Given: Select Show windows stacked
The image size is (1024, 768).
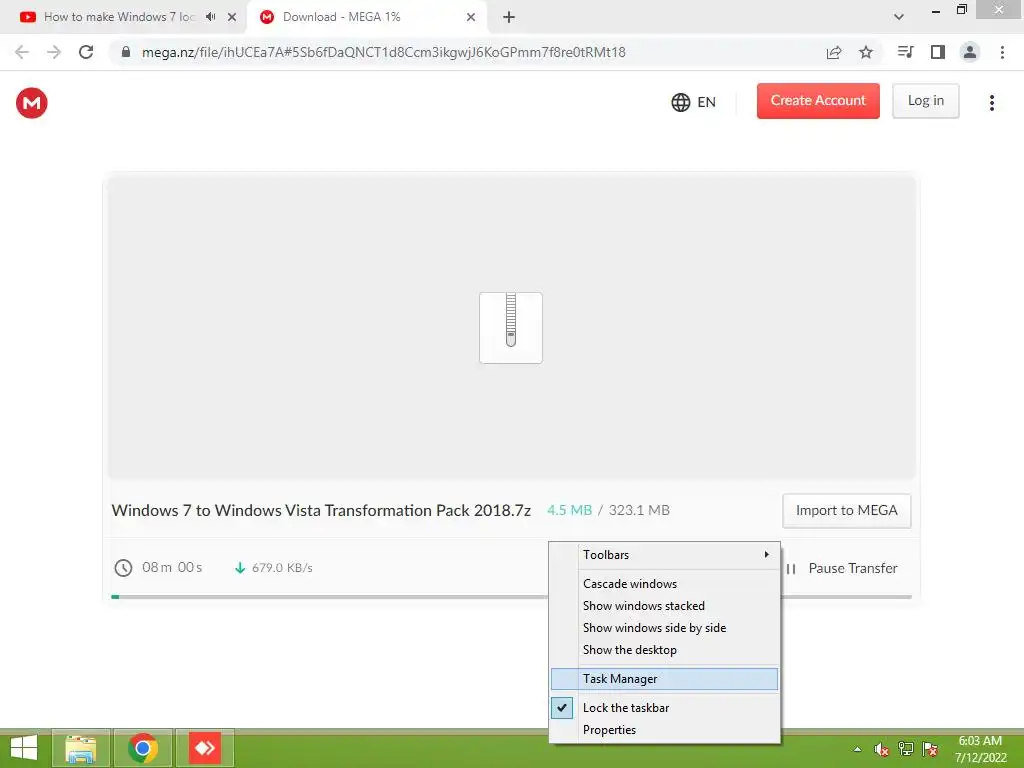Looking at the screenshot, I should pos(664,606).
